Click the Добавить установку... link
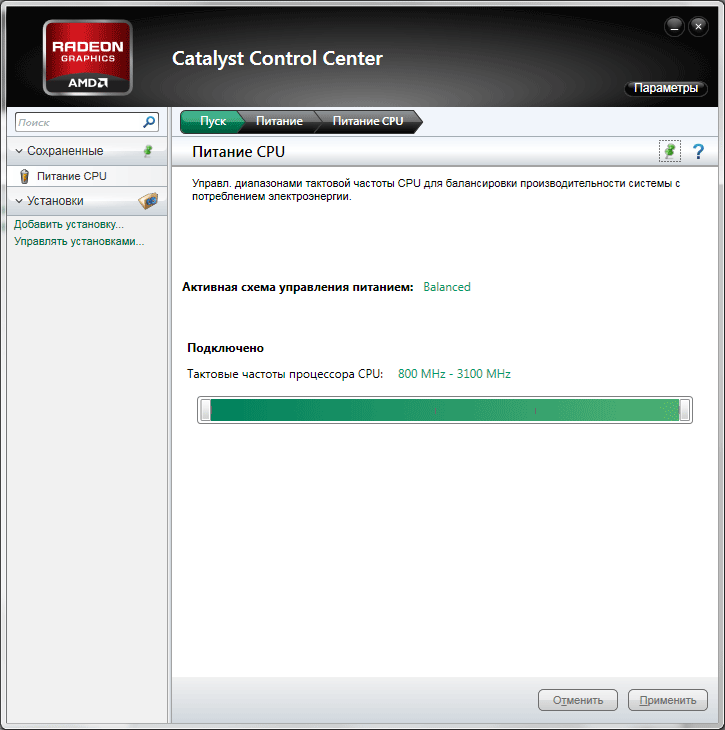 [x=68, y=224]
